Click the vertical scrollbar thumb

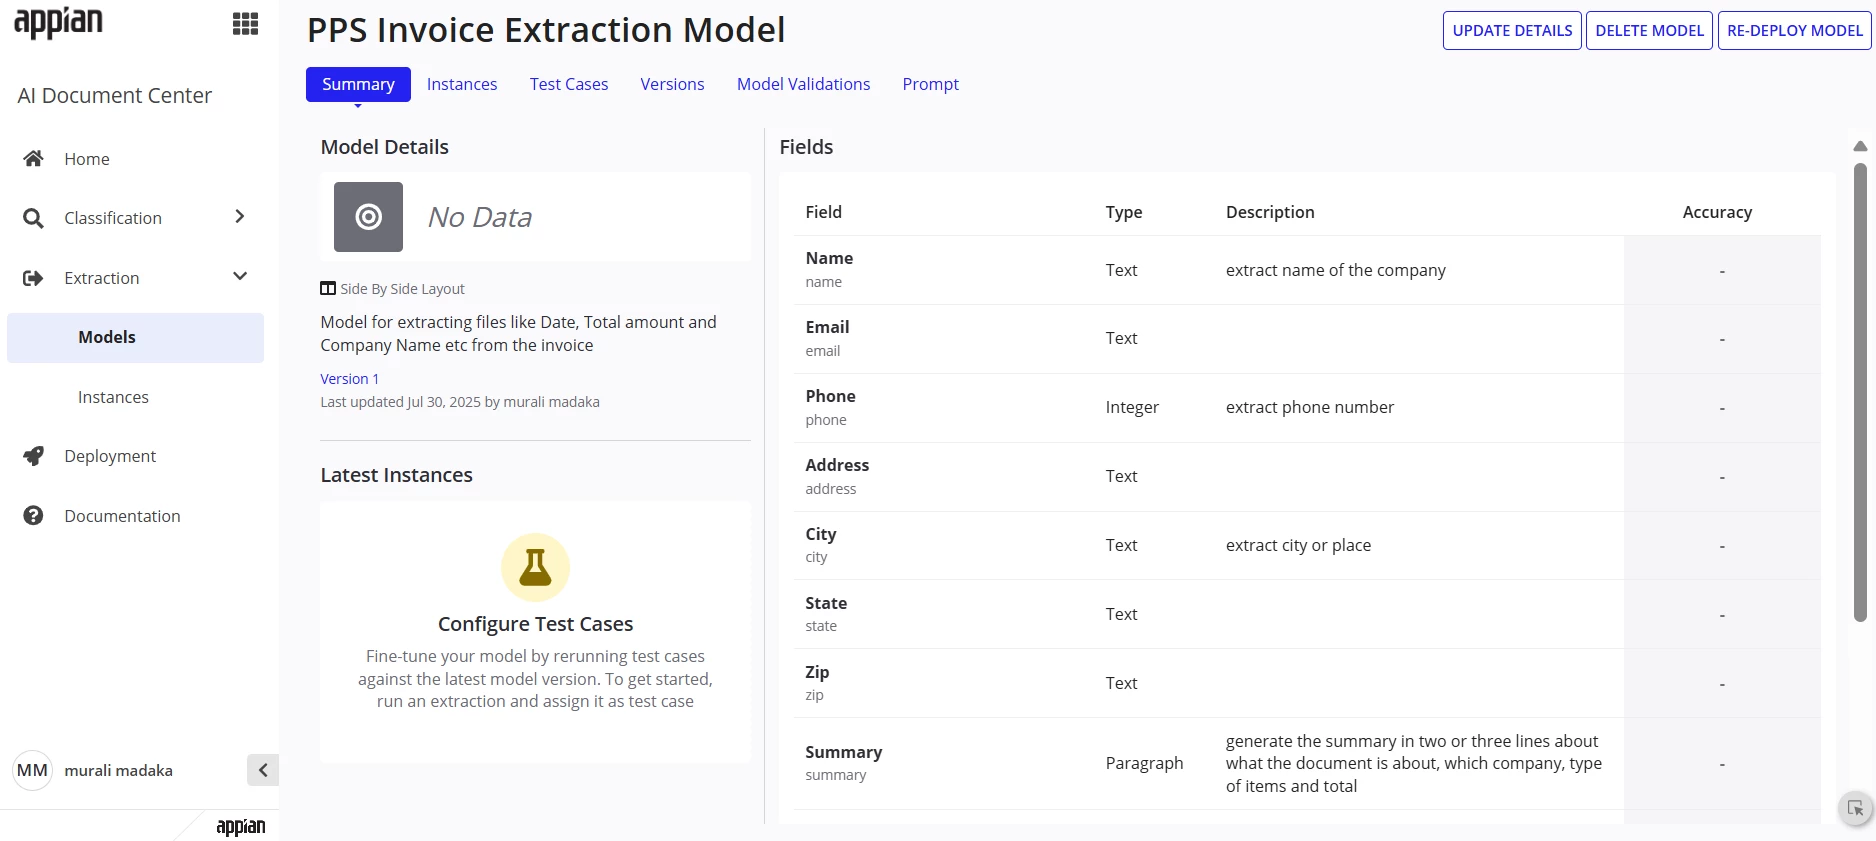point(1860,392)
